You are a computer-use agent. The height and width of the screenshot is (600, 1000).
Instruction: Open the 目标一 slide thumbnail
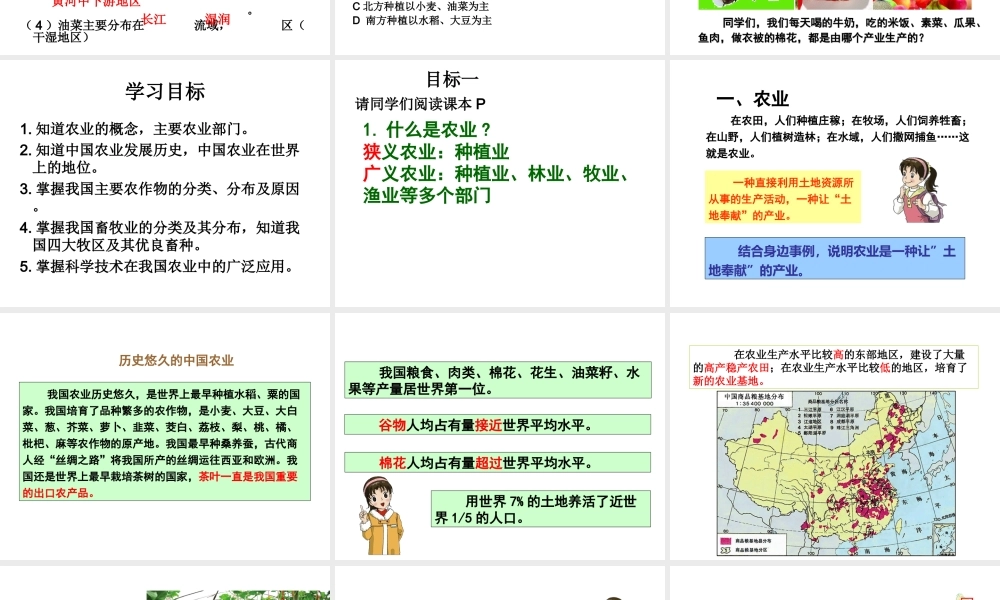click(500, 183)
